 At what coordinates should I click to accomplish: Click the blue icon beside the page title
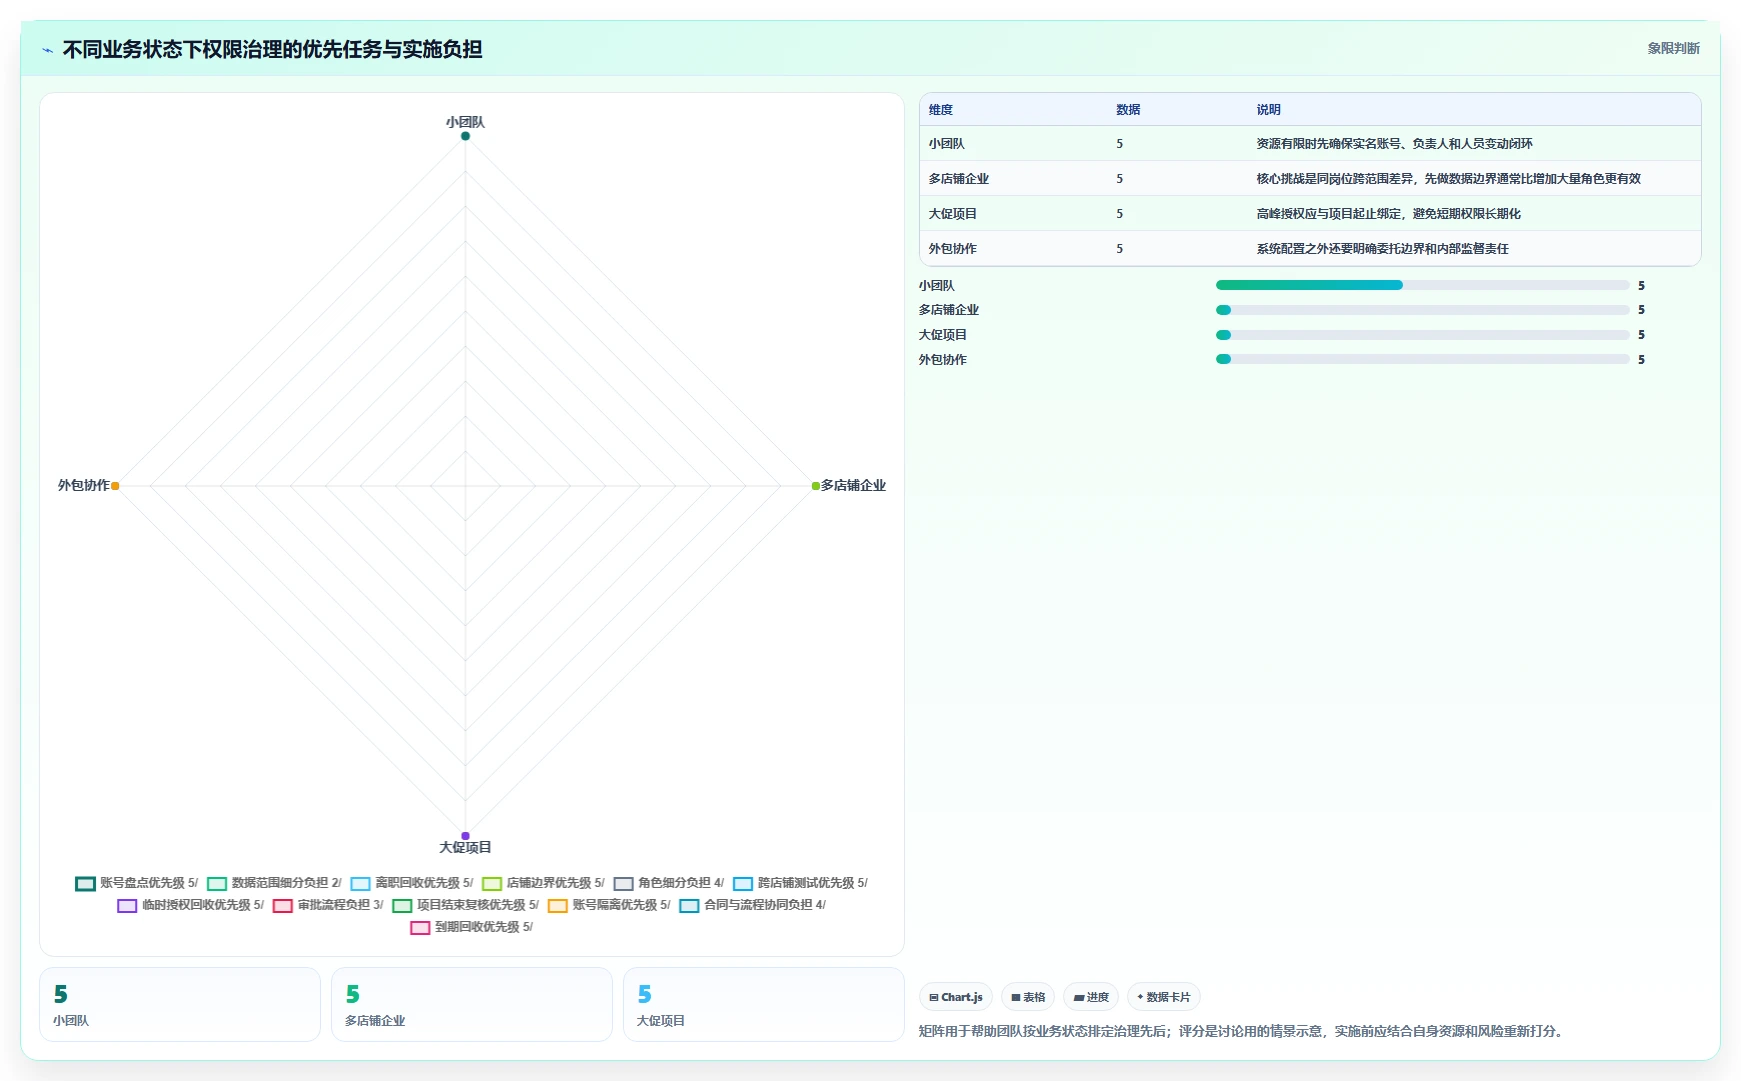(x=47, y=50)
